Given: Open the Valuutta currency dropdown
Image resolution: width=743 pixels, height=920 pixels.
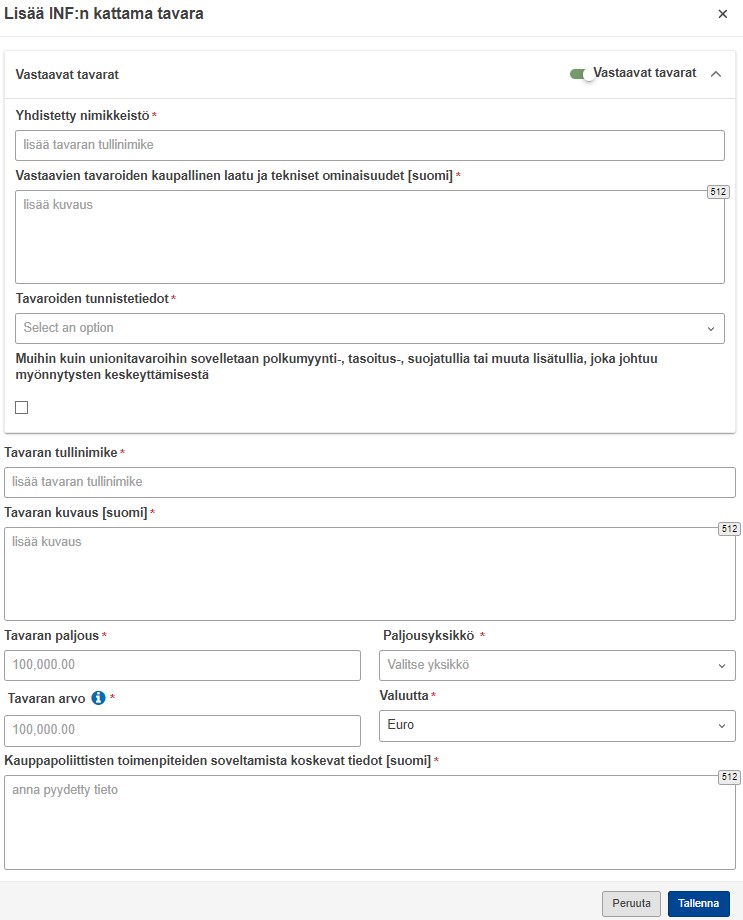Looking at the screenshot, I should (x=557, y=725).
